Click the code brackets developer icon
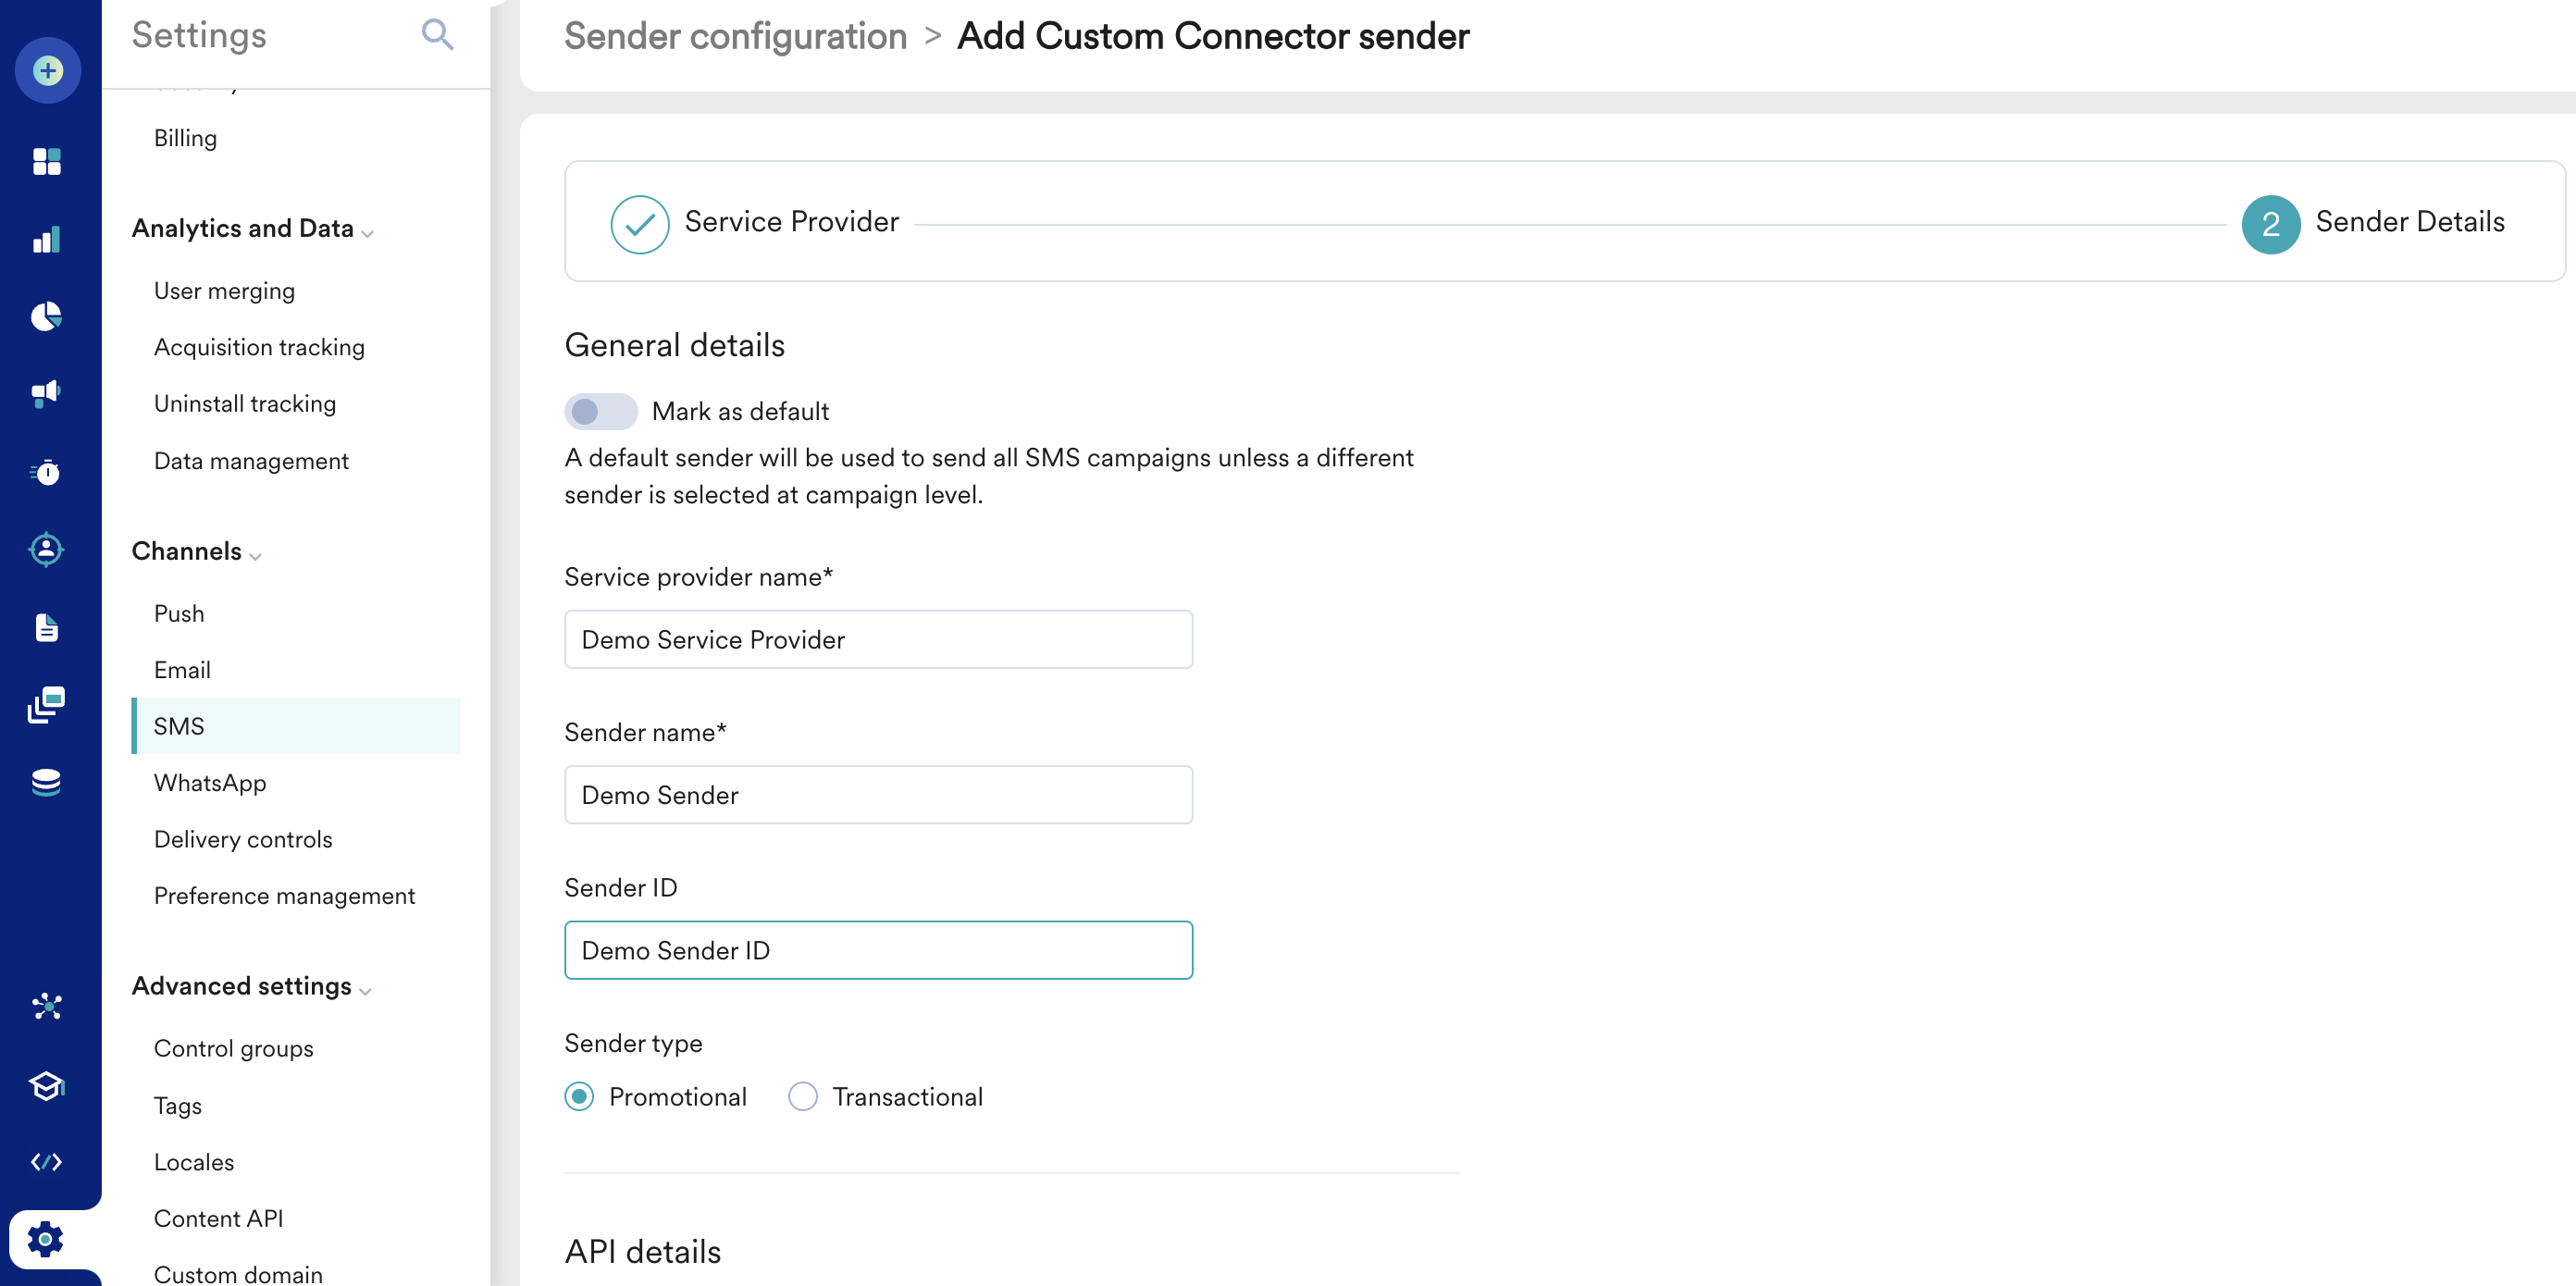2576x1286 pixels. 47,1162
